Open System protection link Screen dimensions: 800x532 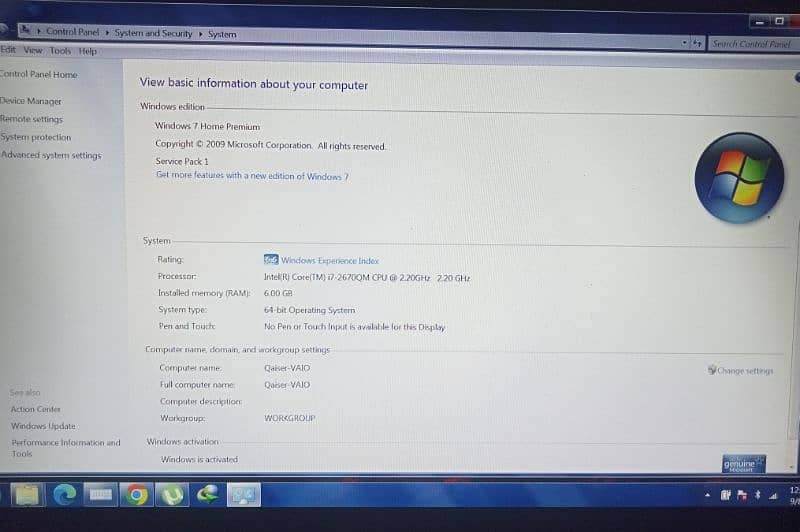36,137
